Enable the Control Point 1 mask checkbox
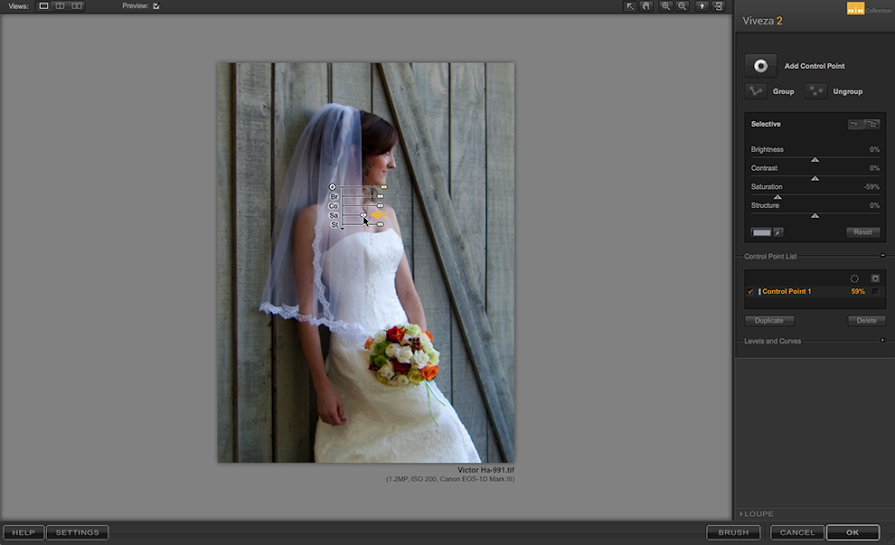The image size is (895, 545). point(875,292)
